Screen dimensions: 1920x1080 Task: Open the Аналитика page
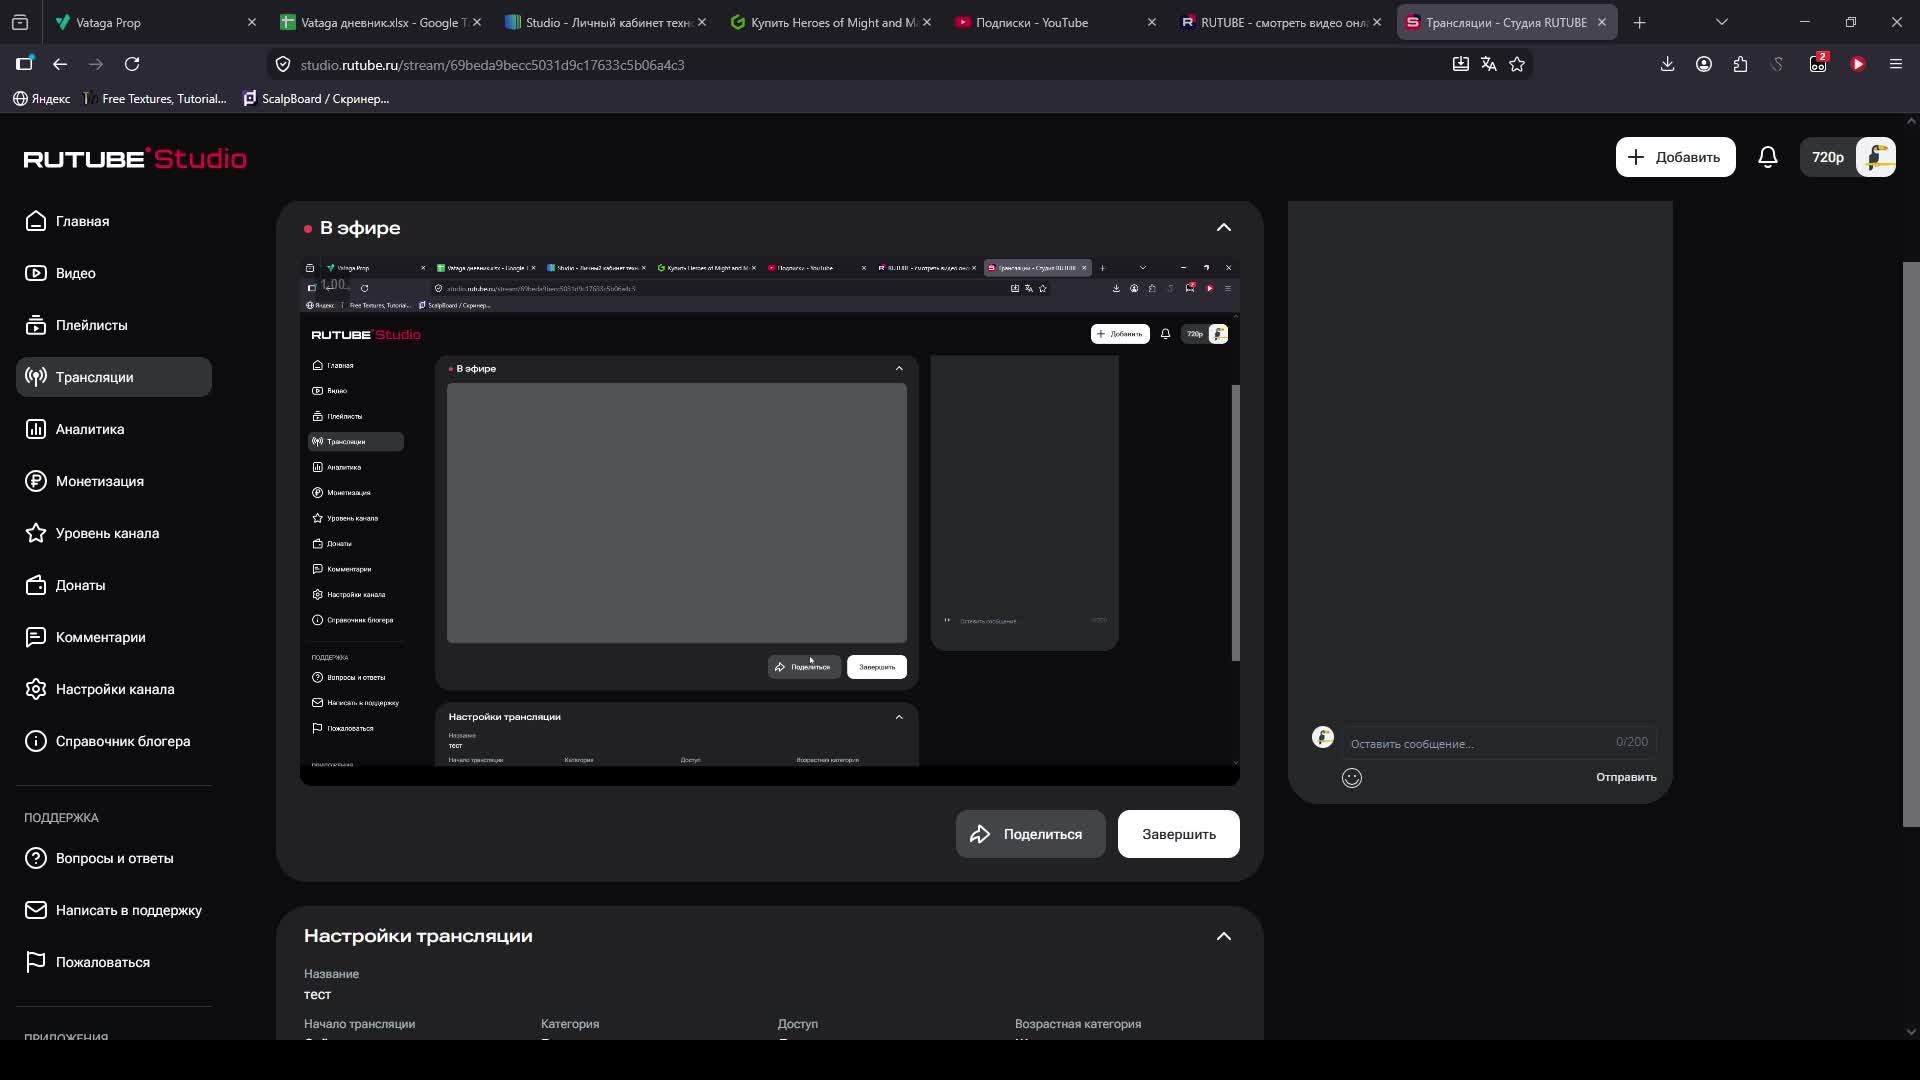click(114, 429)
